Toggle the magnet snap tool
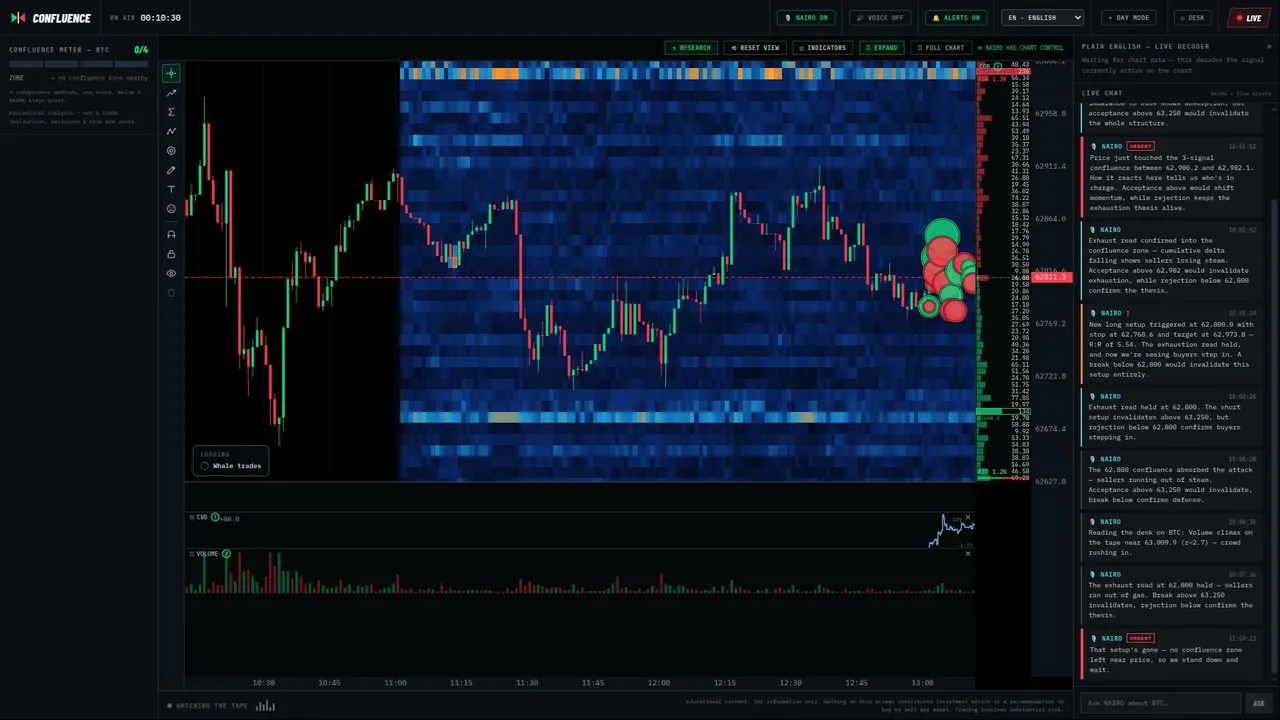1280x720 pixels. coord(171,234)
